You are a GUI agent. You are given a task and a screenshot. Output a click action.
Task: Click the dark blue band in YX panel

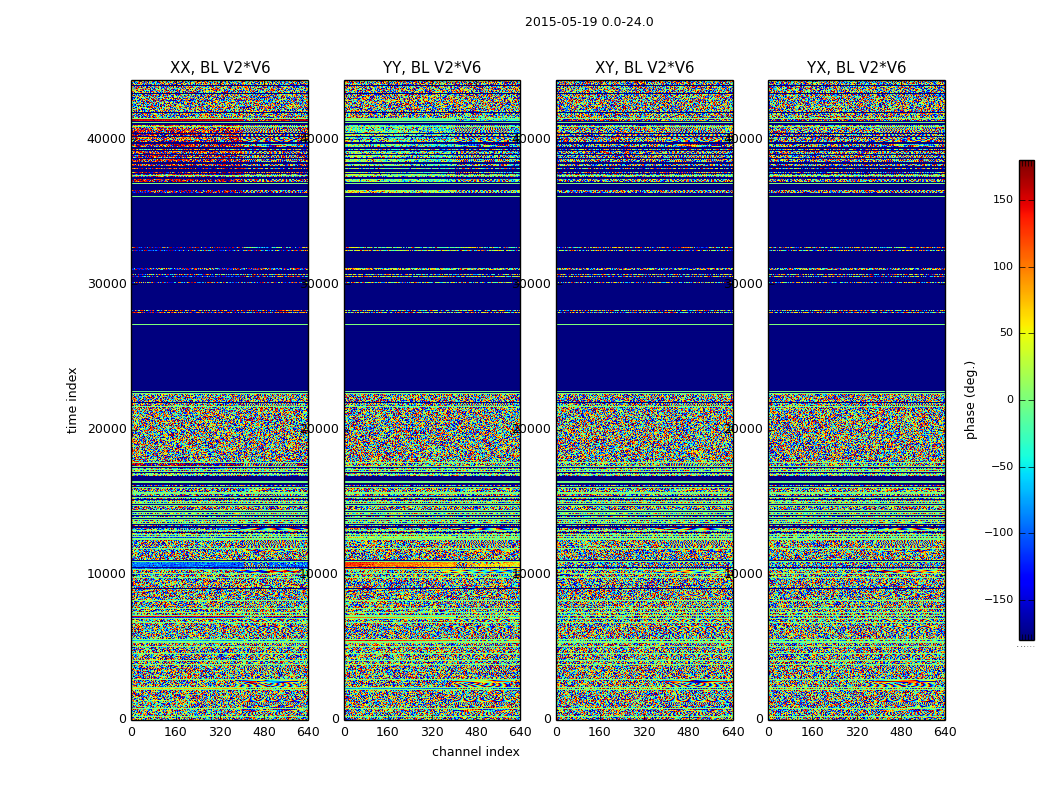click(856, 350)
